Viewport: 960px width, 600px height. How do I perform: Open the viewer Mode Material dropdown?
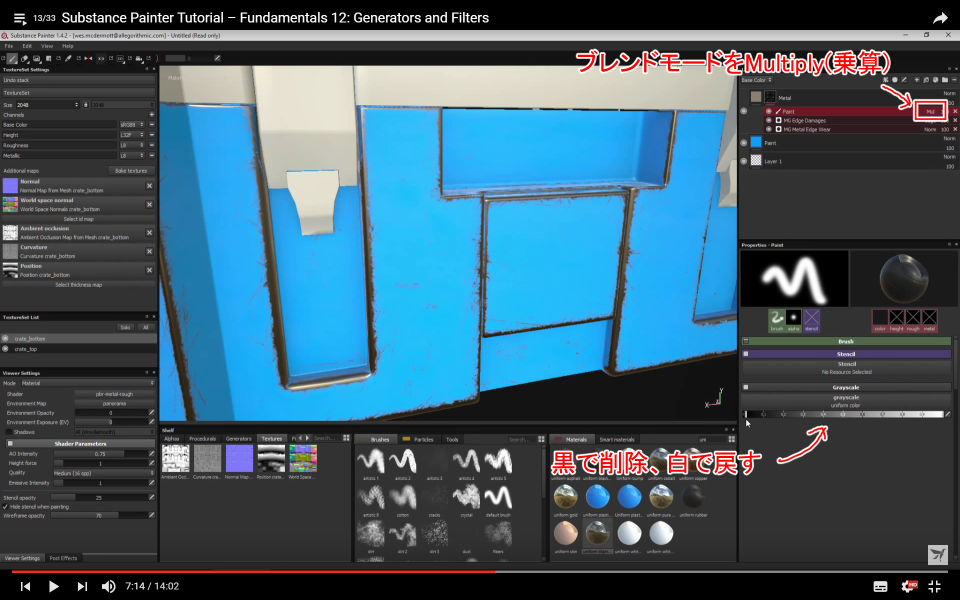[x=88, y=383]
